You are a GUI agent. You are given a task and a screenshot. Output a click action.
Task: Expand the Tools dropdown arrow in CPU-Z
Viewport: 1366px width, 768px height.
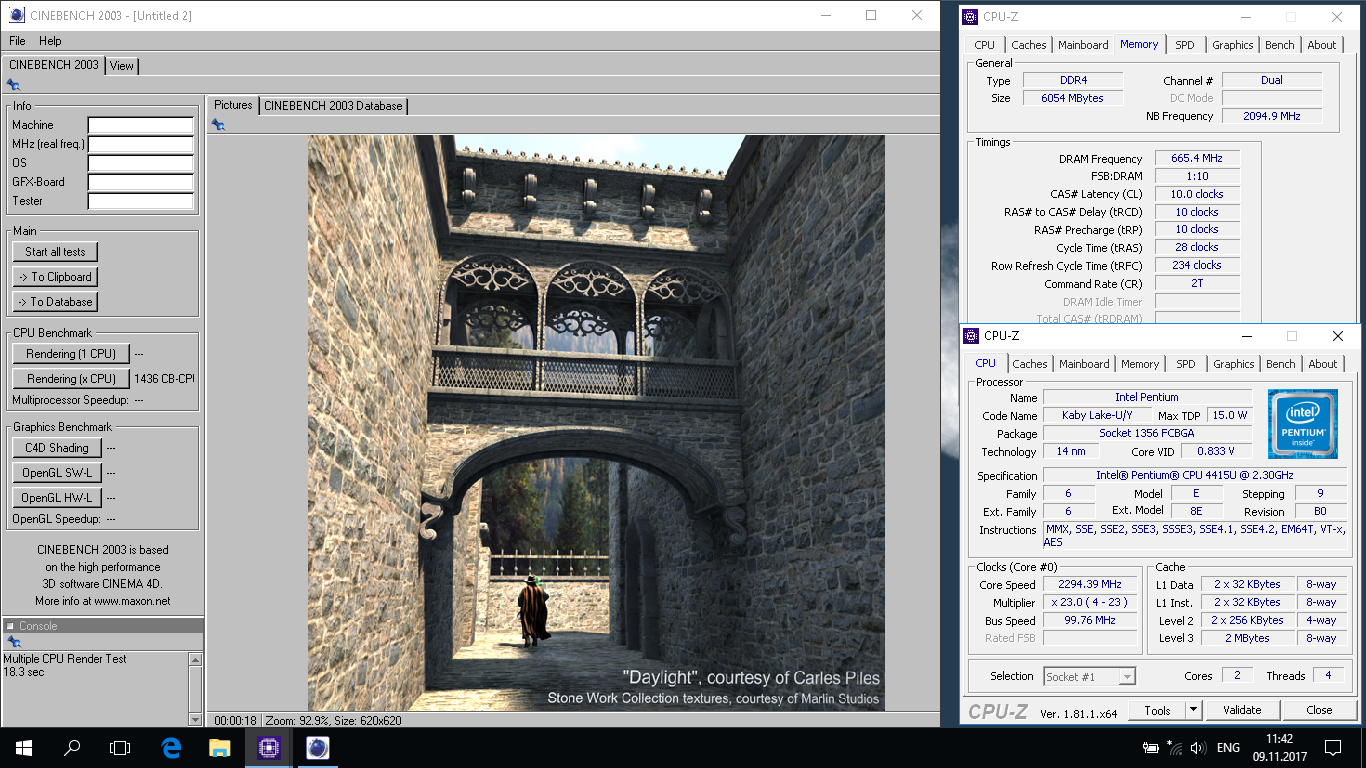pos(1193,710)
